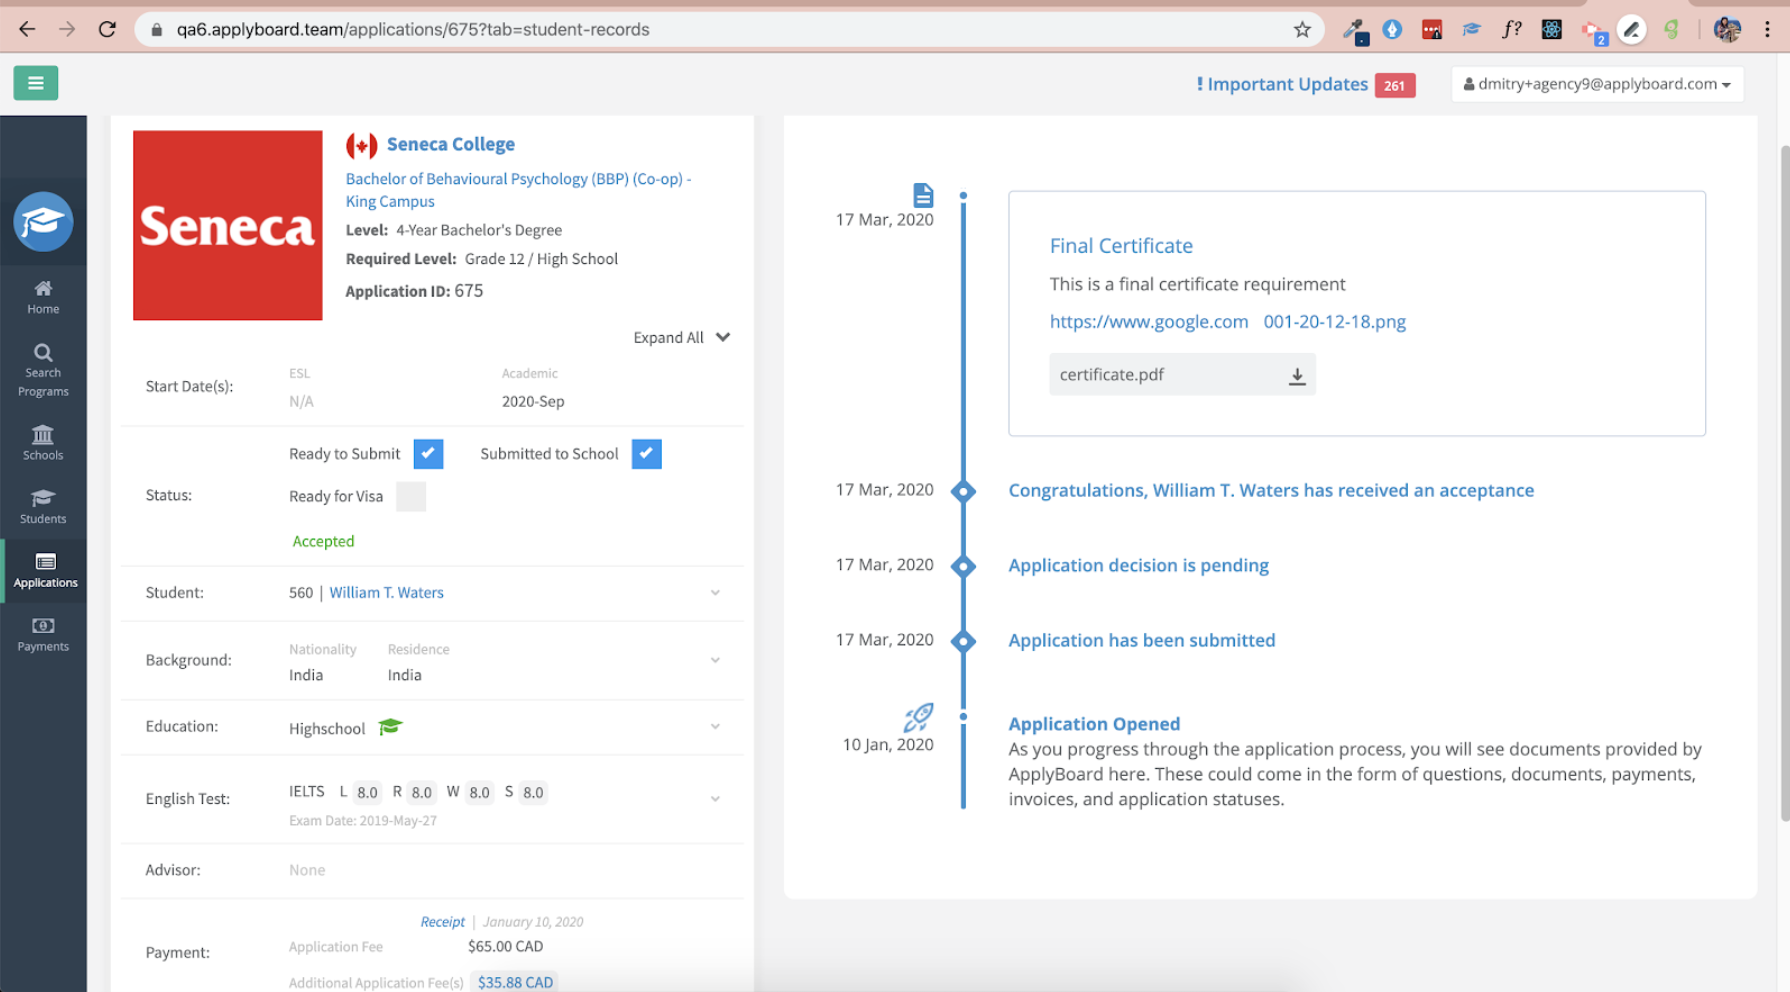1790x992 pixels.
Task: Open the Chrome three-dot menu
Action: click(x=1767, y=29)
